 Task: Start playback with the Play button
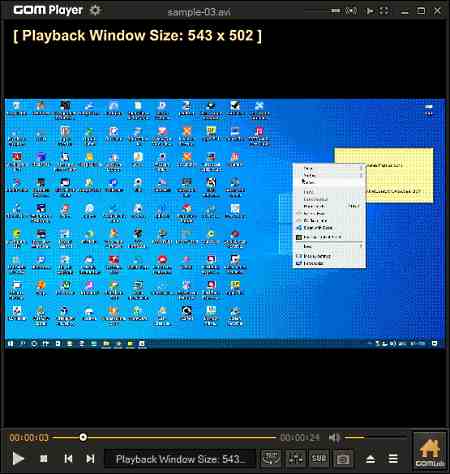(18, 459)
